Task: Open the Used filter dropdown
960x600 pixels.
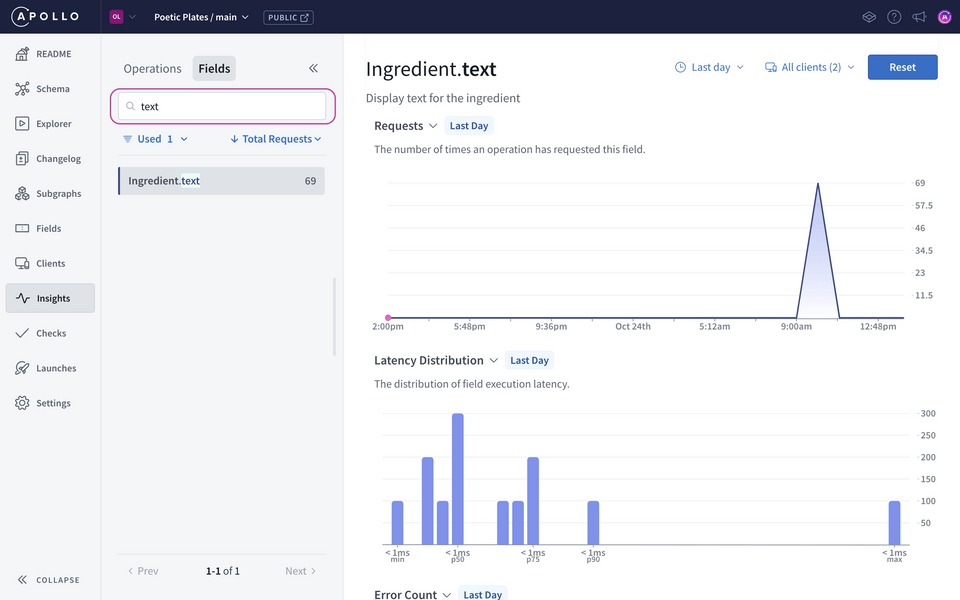Action: (156, 139)
